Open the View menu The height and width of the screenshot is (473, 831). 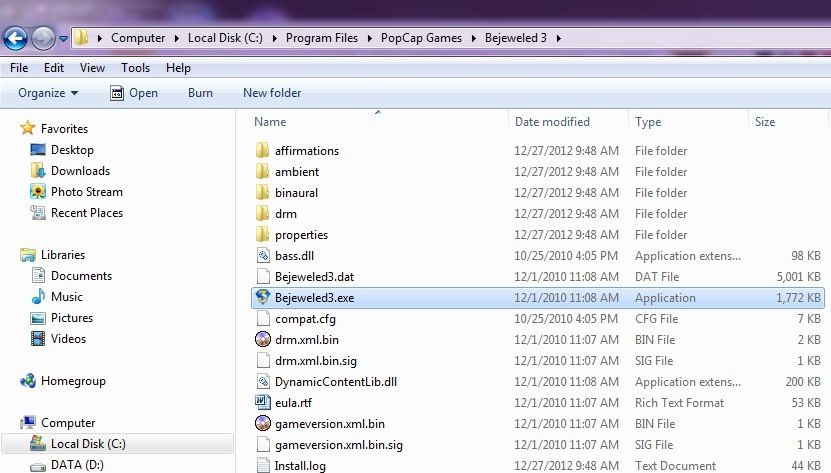coord(92,68)
